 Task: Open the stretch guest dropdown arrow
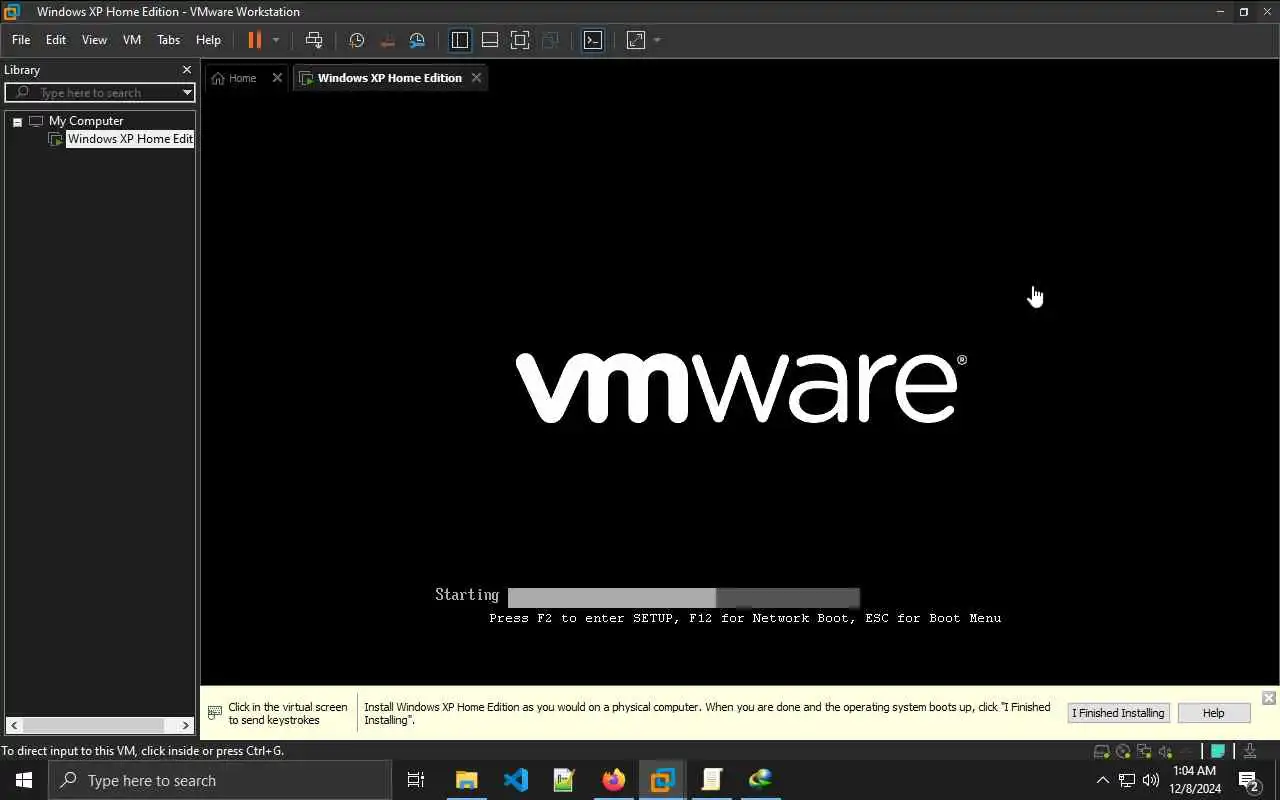pyautogui.click(x=657, y=40)
